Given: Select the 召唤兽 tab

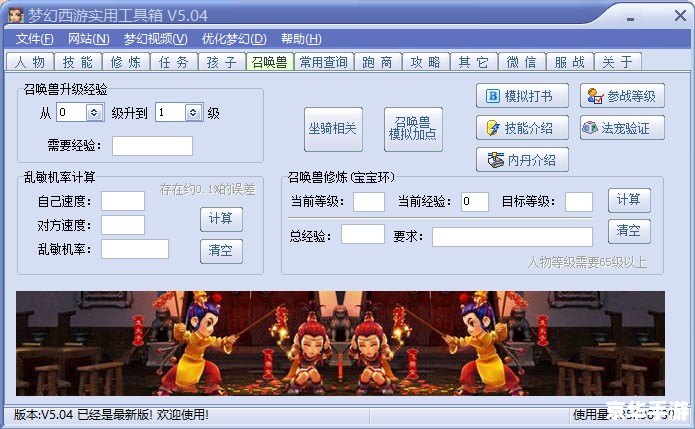Looking at the screenshot, I should [269, 62].
